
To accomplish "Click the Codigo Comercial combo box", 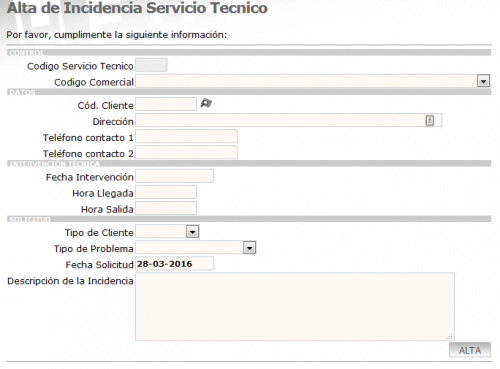I will [x=313, y=81].
